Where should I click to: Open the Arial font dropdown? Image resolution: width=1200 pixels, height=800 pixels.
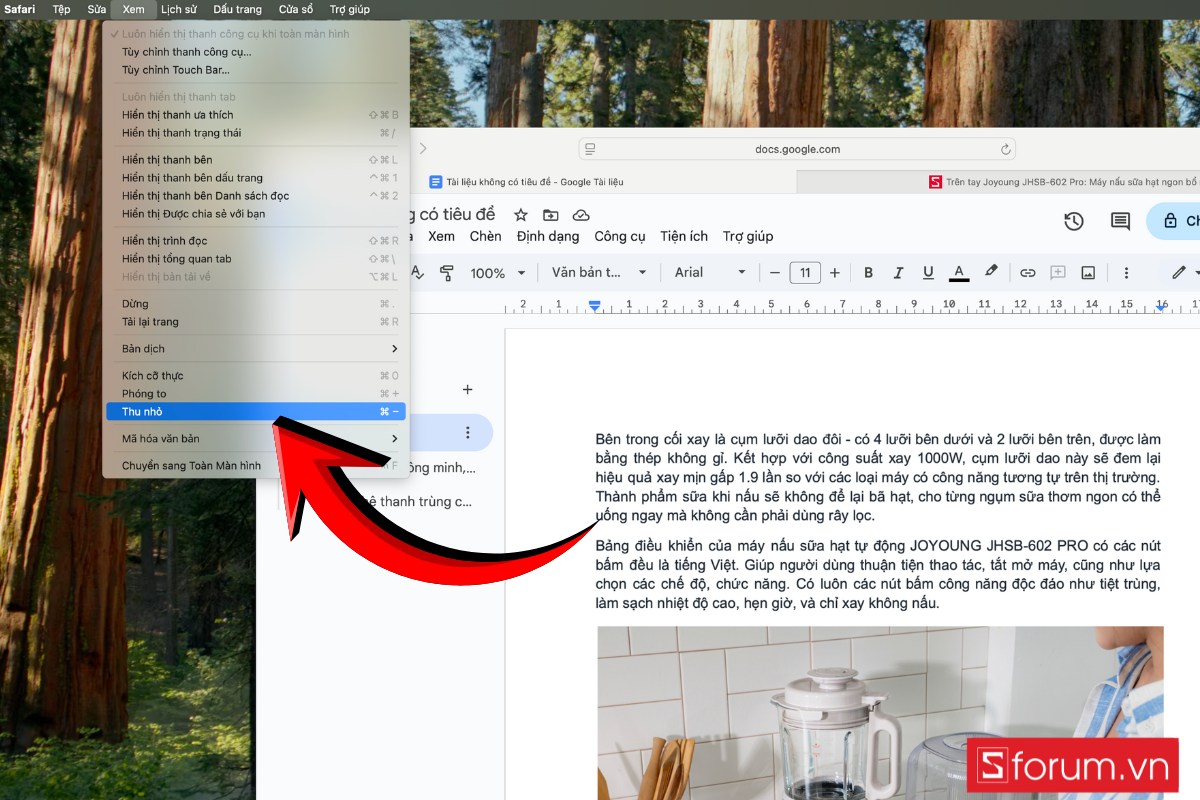(x=709, y=272)
